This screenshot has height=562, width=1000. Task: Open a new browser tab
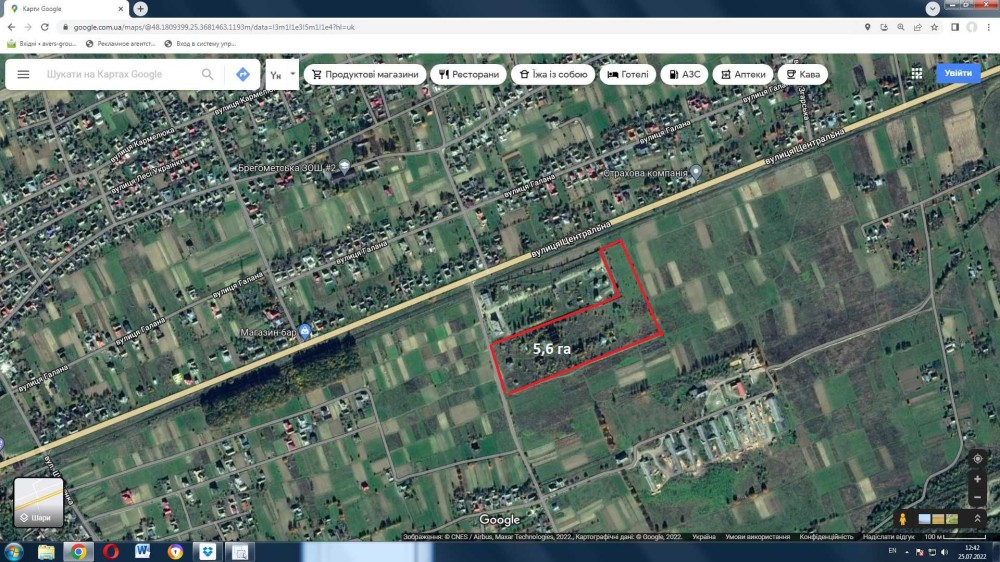pos(141,8)
